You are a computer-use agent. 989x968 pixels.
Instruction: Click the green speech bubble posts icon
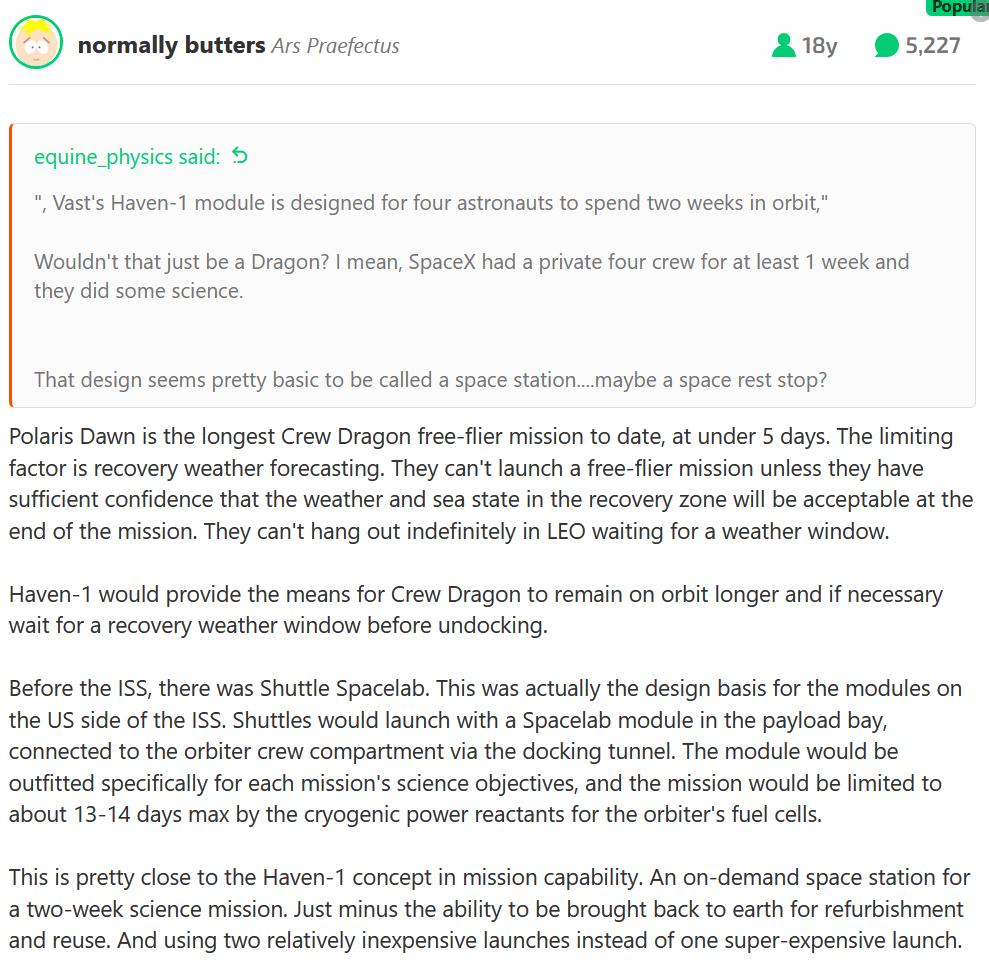(x=886, y=45)
